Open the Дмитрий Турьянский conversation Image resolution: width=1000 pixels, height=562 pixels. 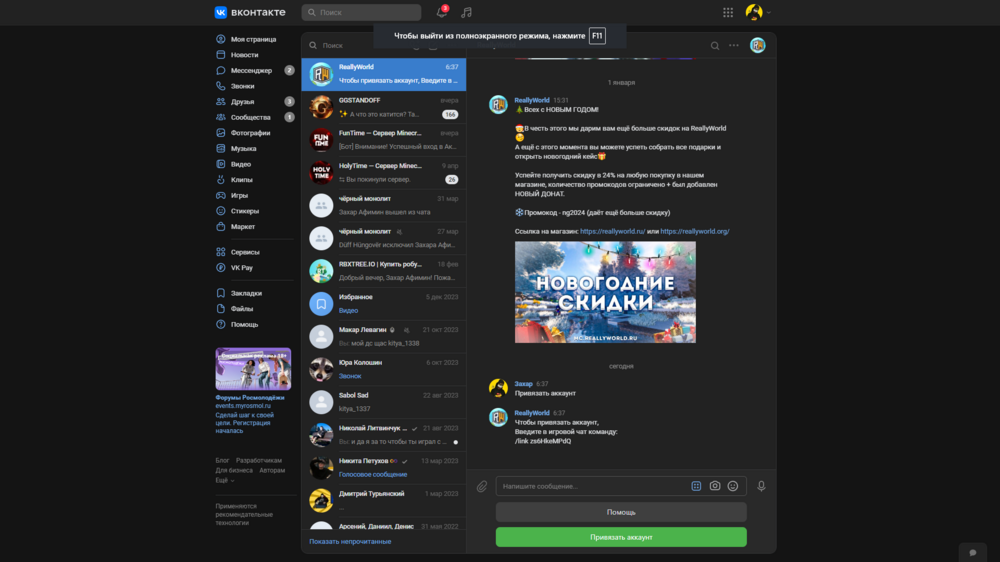coord(384,501)
